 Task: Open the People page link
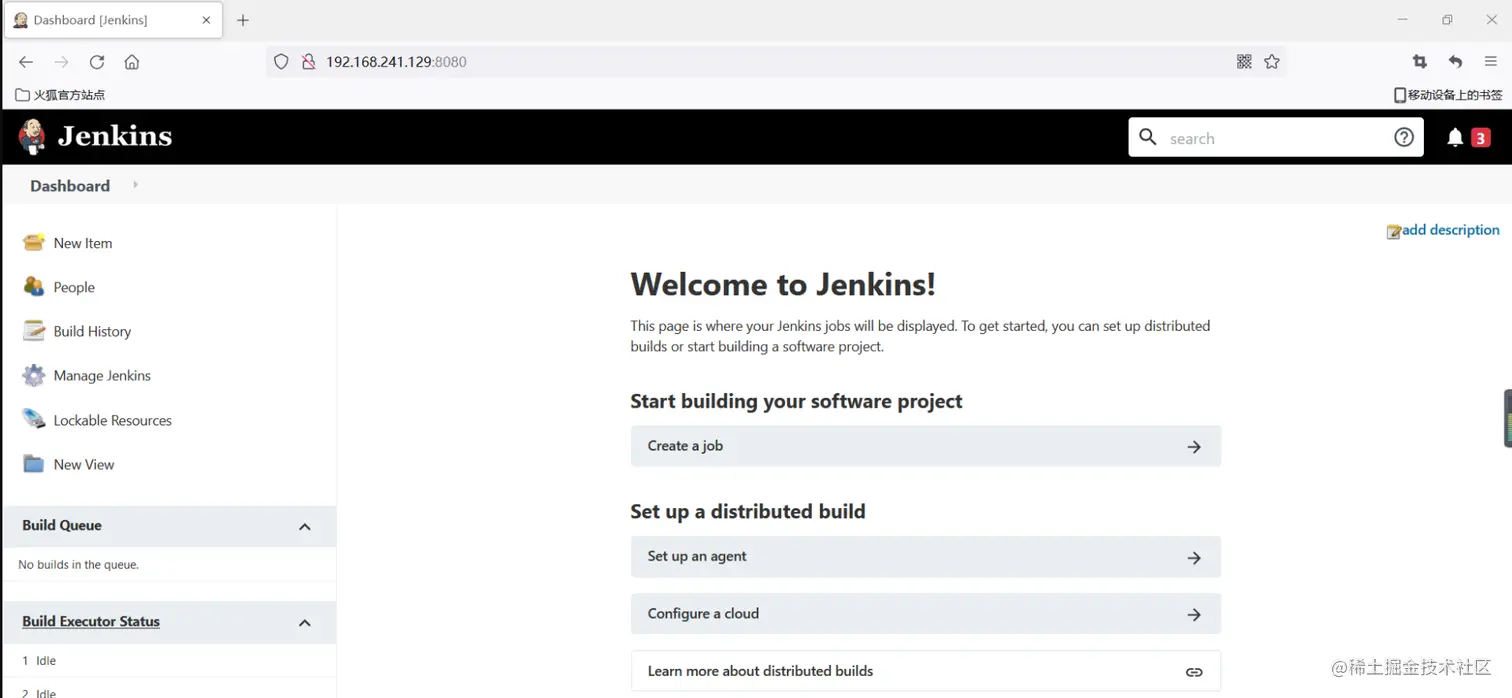click(x=74, y=287)
